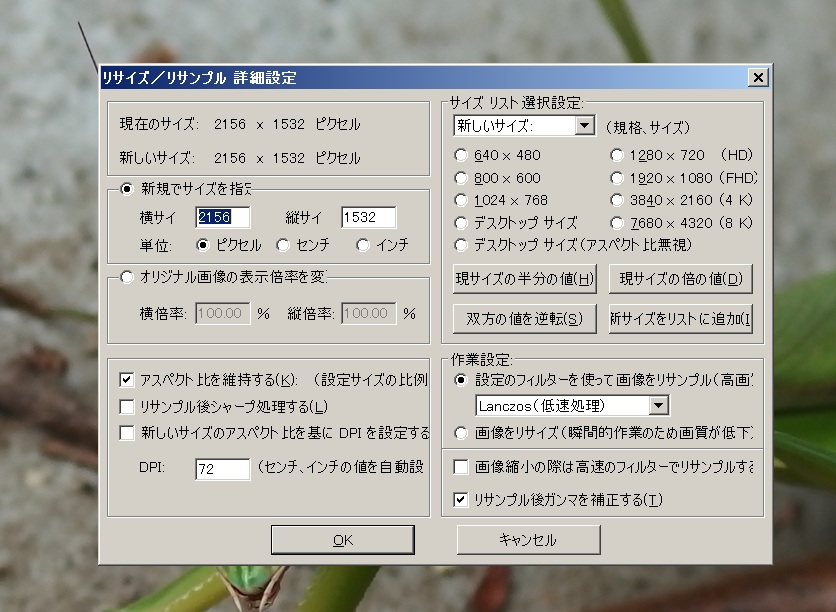
Task: Toggle リサンプル後ガンマを補正する checkbox
Action: tap(461, 499)
